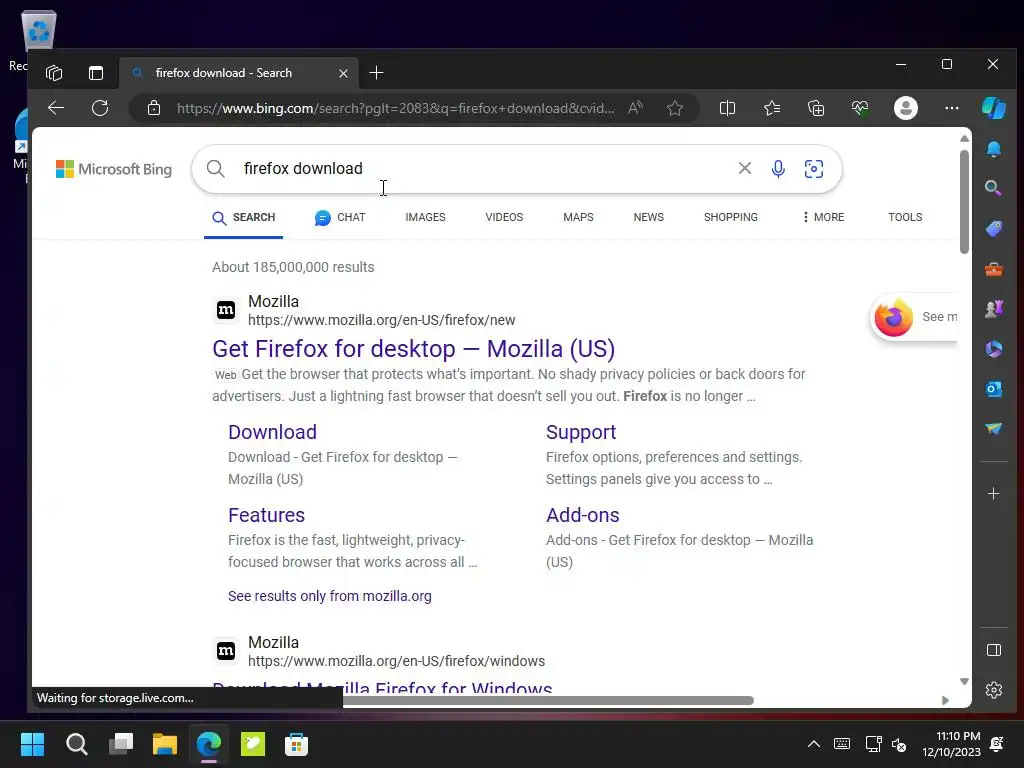This screenshot has width=1024, height=768.
Task: Open Outlook in the sidebar
Action: click(x=994, y=389)
